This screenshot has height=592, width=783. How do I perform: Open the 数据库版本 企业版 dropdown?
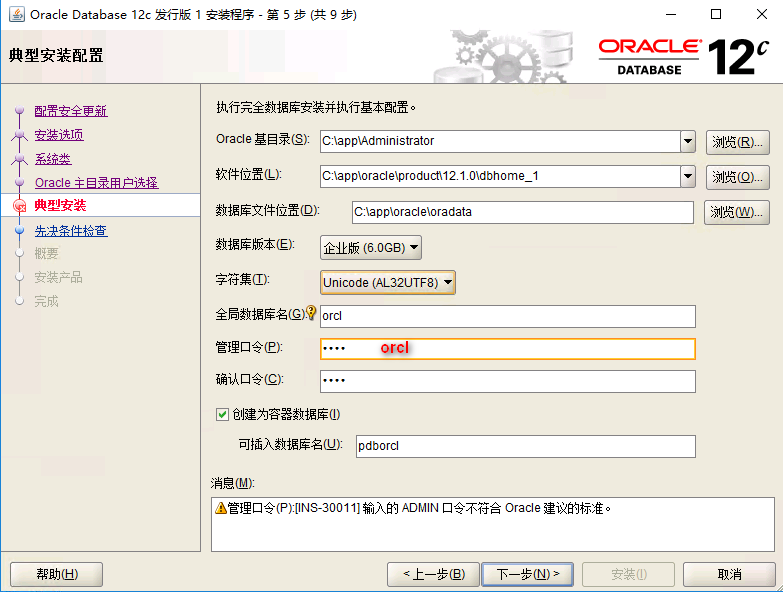[x=371, y=248]
